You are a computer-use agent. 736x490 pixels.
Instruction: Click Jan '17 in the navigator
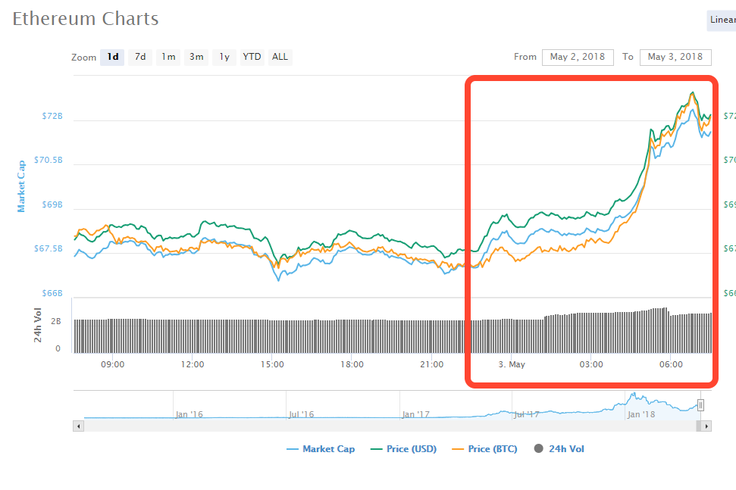415,414
